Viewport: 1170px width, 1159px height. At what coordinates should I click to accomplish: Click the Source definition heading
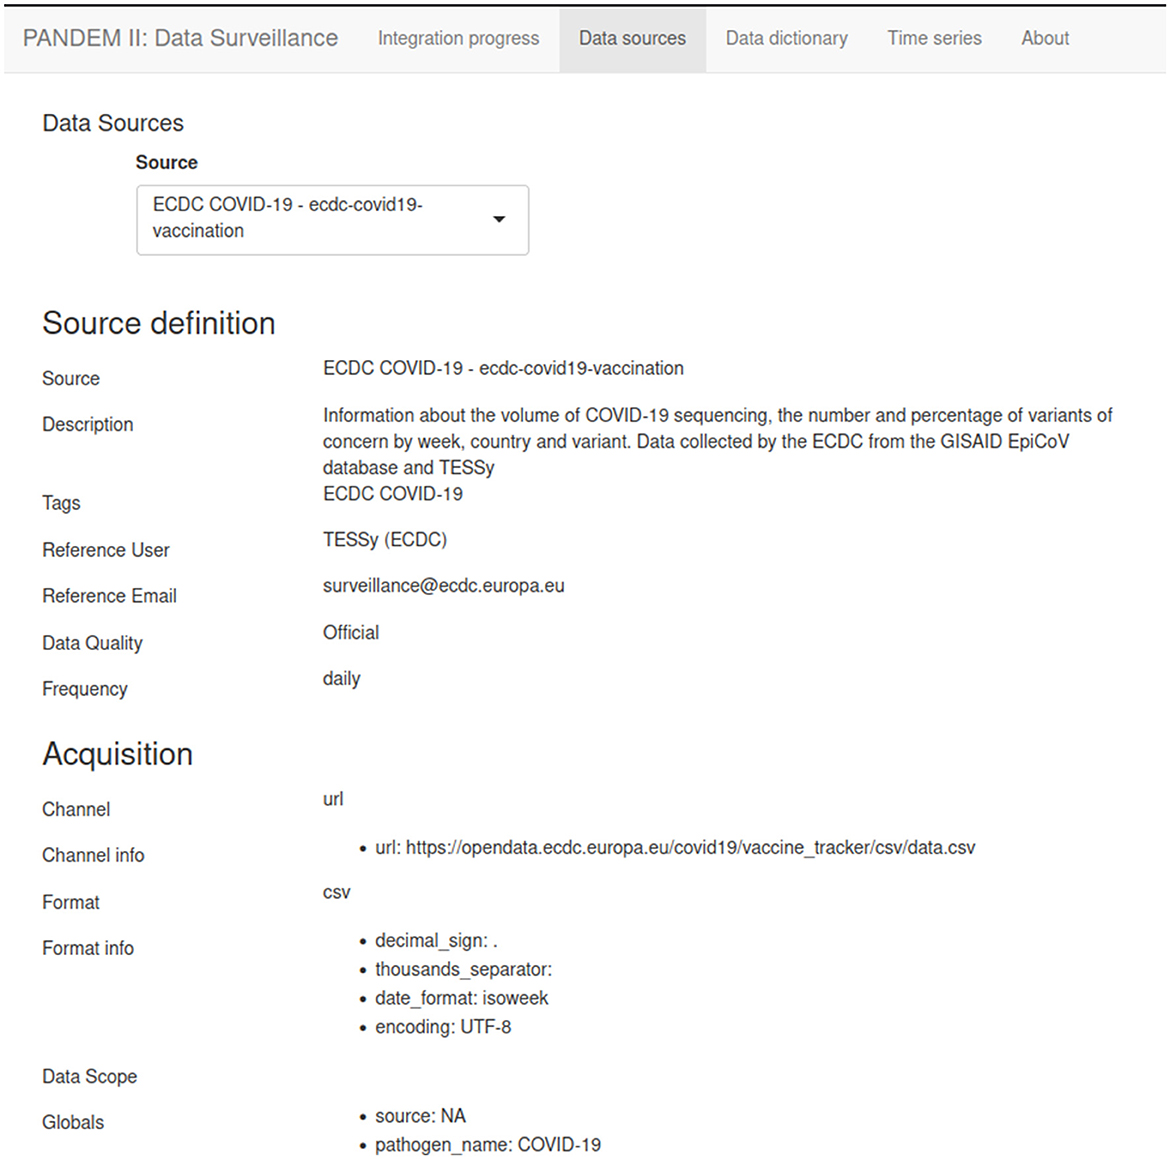coord(159,323)
